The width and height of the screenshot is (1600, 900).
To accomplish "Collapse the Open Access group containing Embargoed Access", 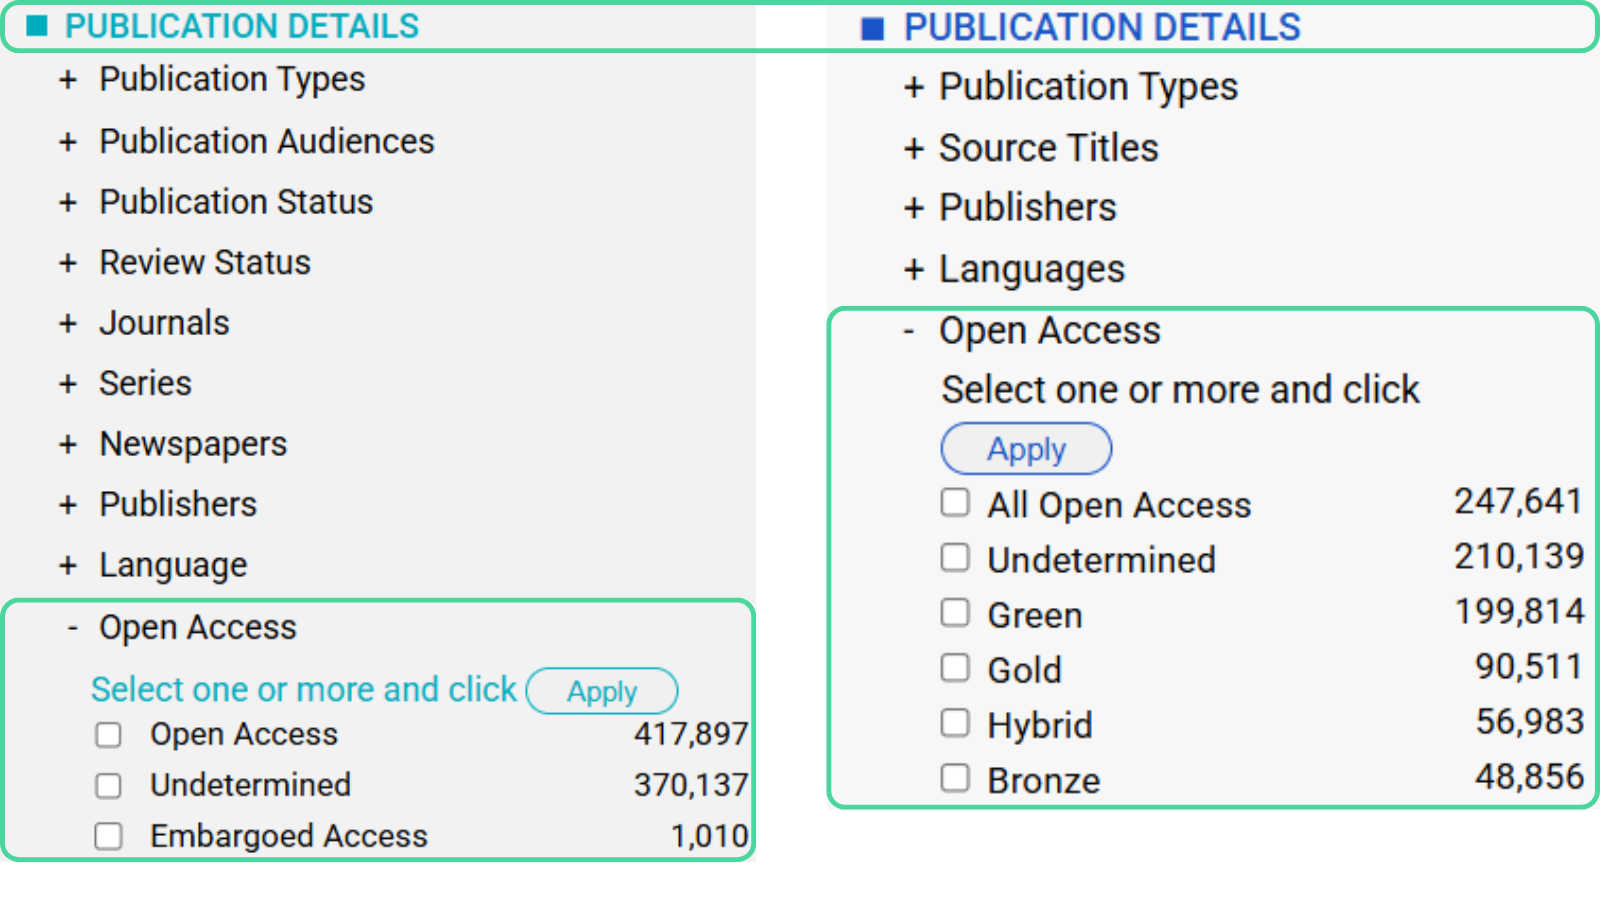I will [72, 629].
